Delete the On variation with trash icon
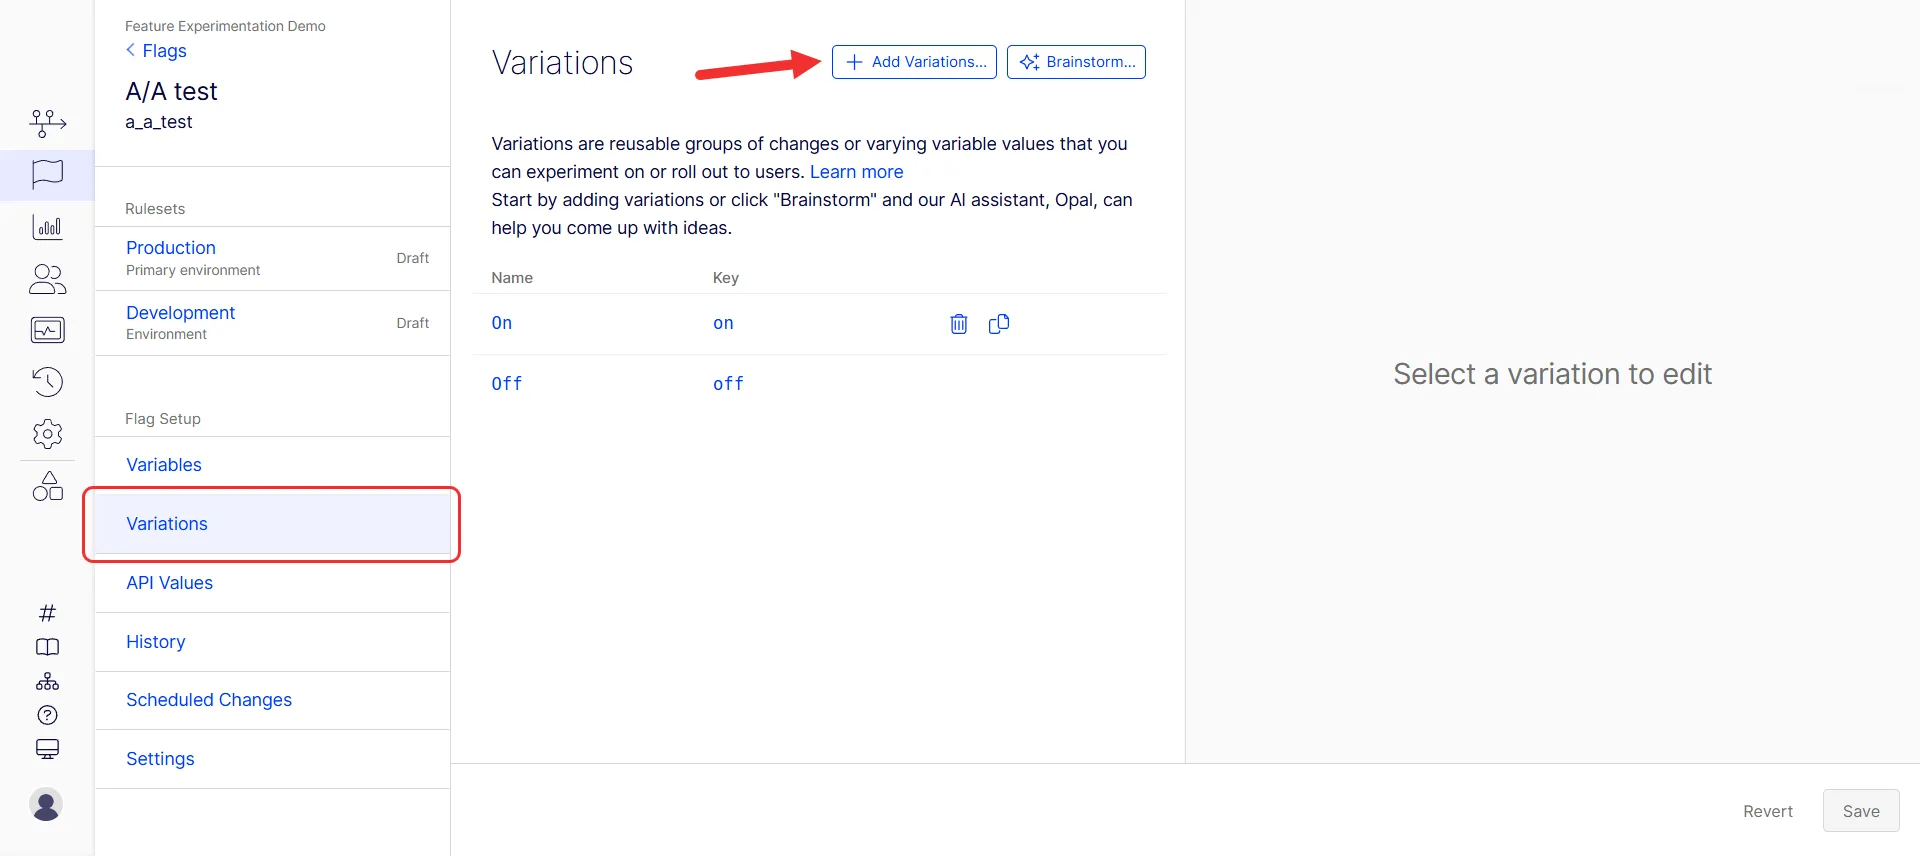 [x=958, y=323]
